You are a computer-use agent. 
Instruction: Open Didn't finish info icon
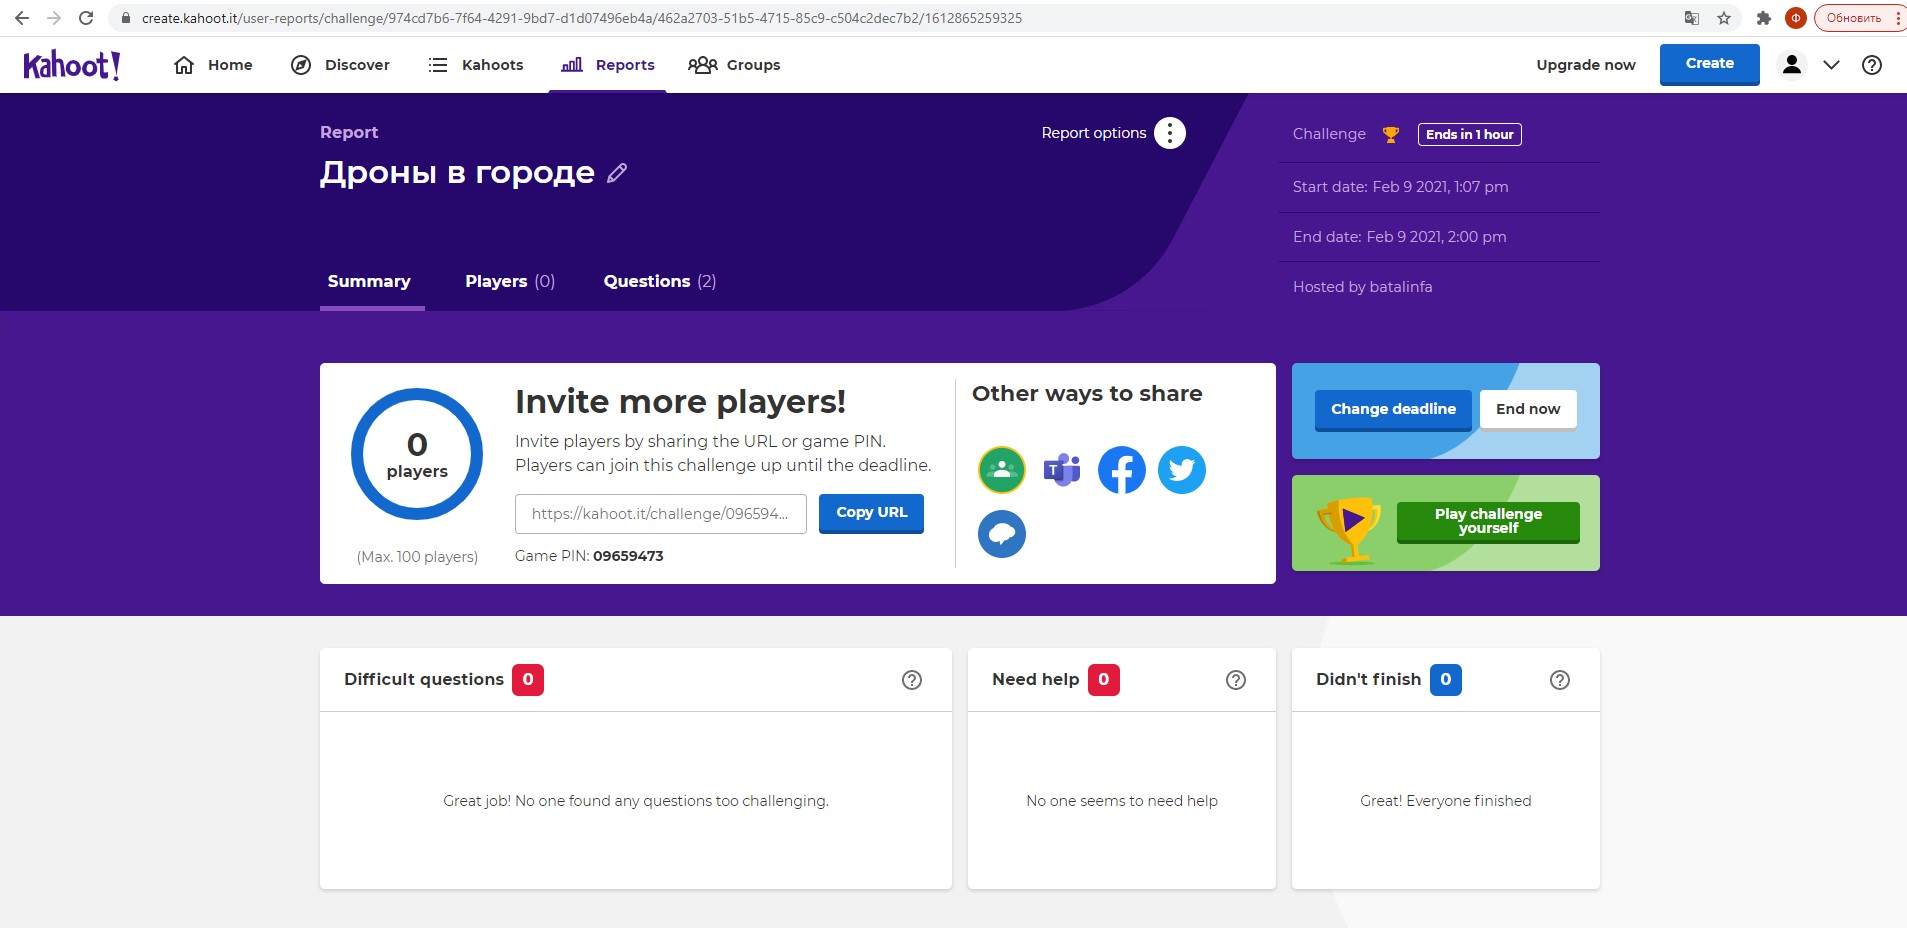tap(1560, 680)
